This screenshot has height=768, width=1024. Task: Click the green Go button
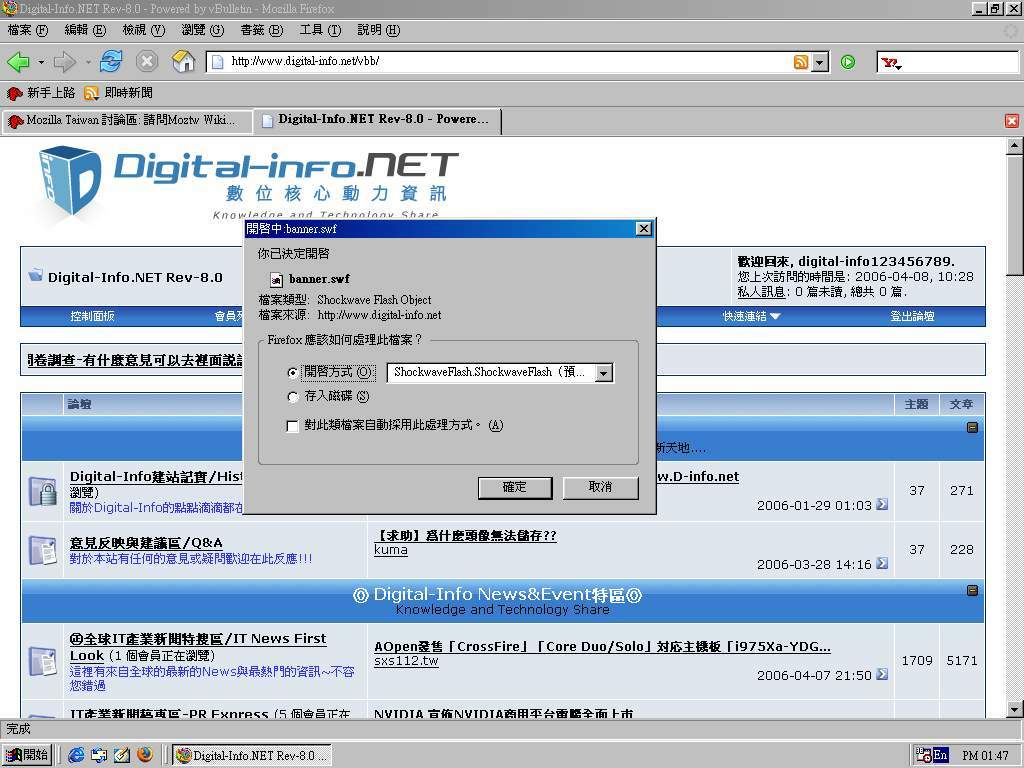848,62
